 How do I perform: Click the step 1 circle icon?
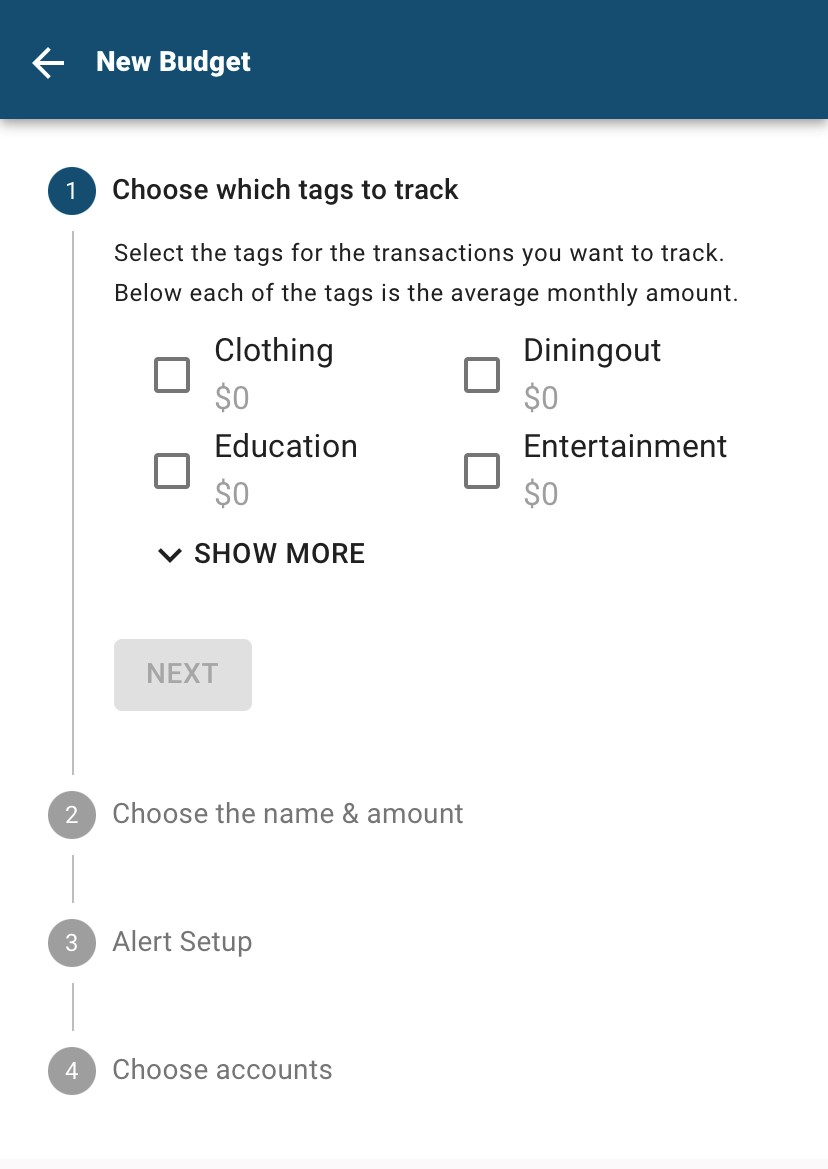pos(72,191)
